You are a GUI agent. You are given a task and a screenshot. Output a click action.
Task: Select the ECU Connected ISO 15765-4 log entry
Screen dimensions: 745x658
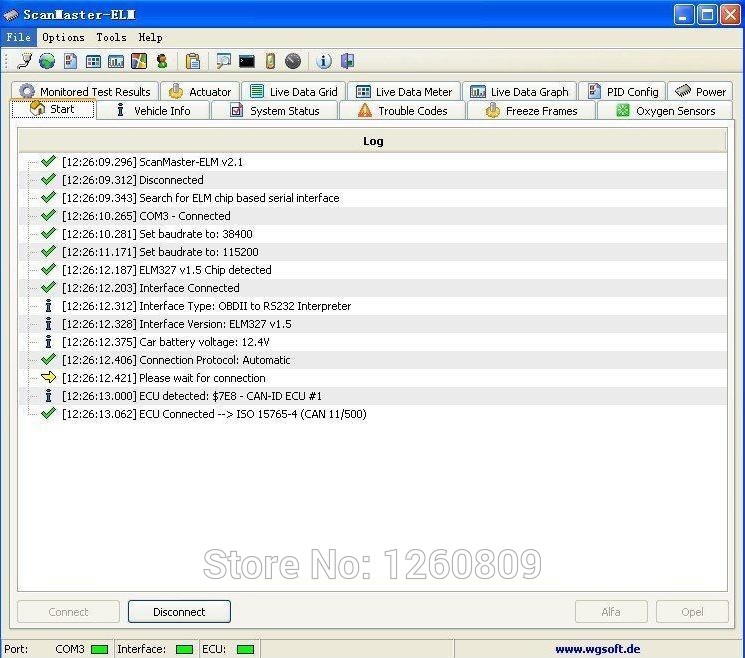(x=252, y=414)
